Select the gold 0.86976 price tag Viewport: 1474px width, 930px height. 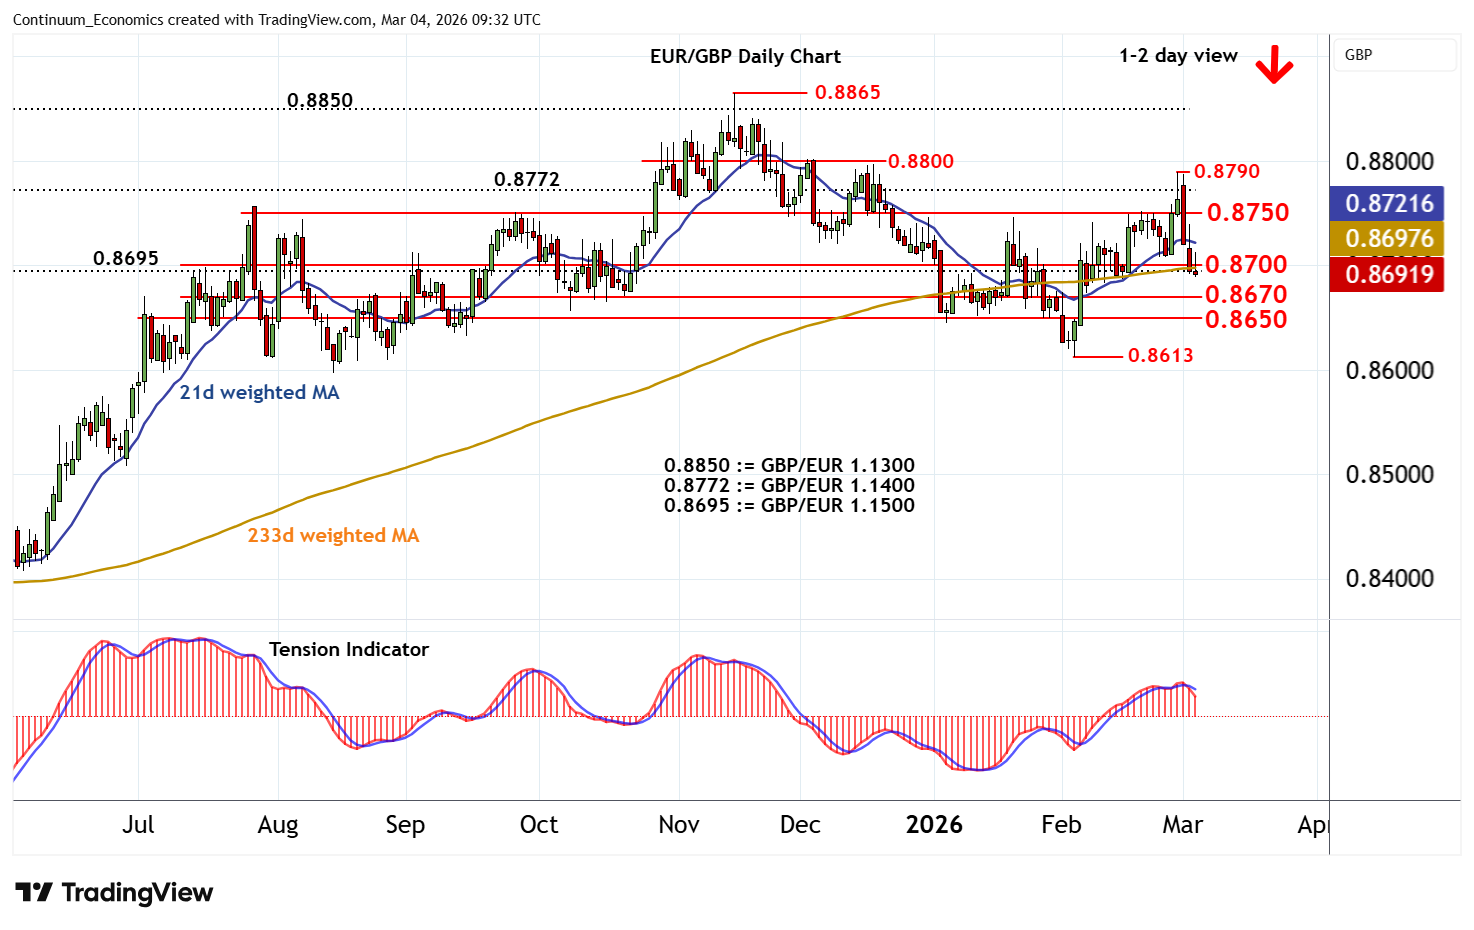(x=1386, y=239)
